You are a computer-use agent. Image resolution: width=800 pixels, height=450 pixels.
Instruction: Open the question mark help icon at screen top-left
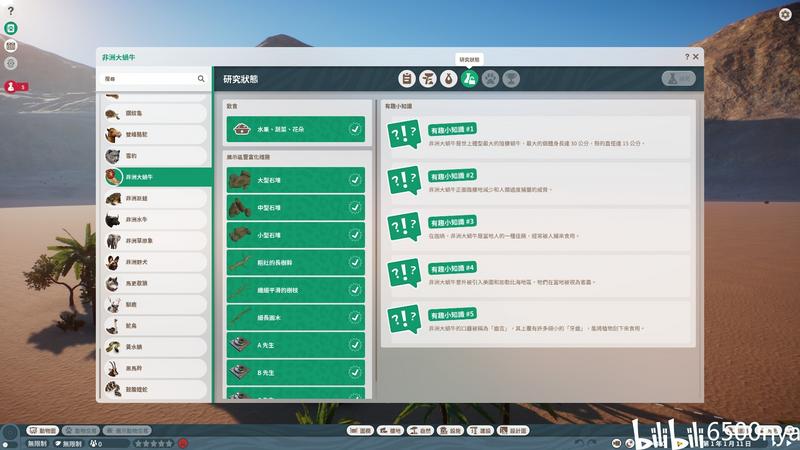point(11,11)
